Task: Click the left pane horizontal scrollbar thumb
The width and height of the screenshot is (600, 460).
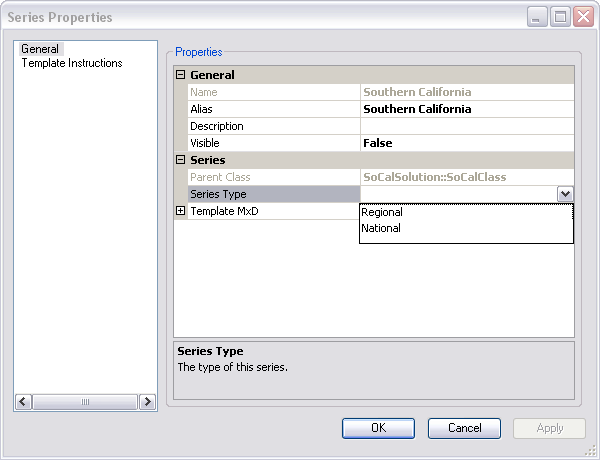Action: [85, 401]
